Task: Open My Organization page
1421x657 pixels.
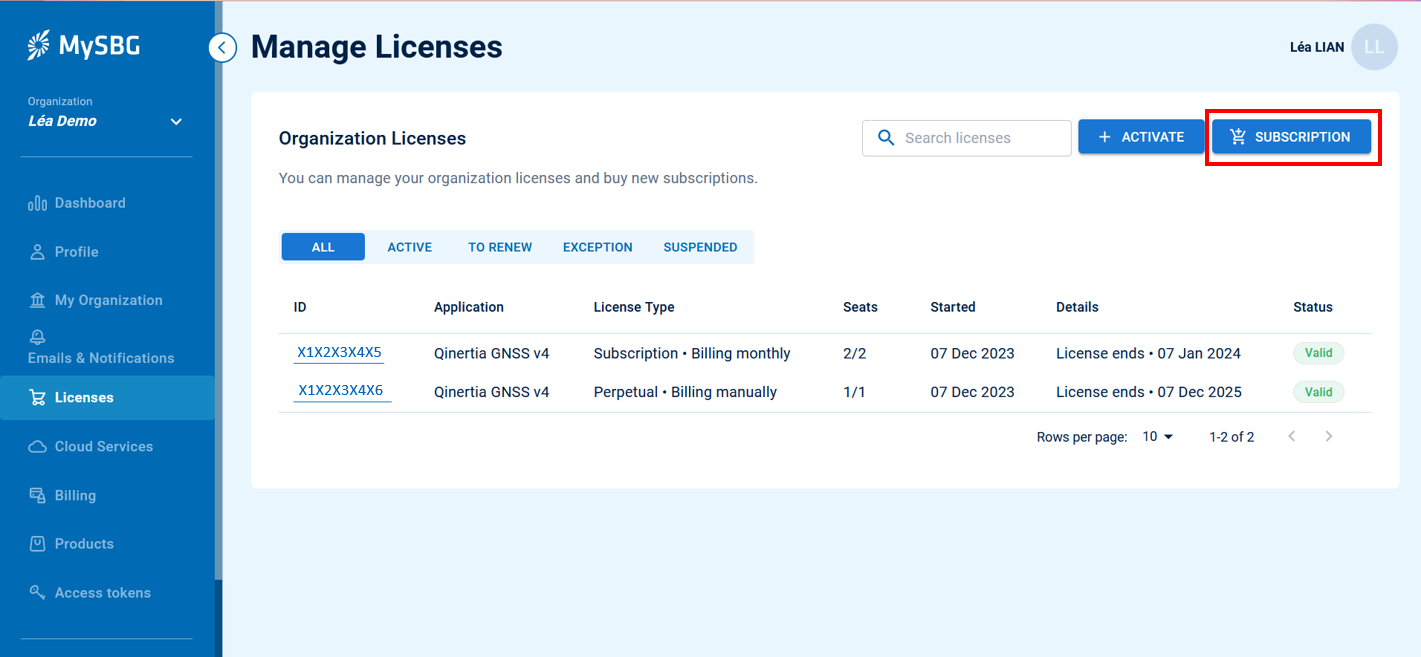Action: pos(108,300)
